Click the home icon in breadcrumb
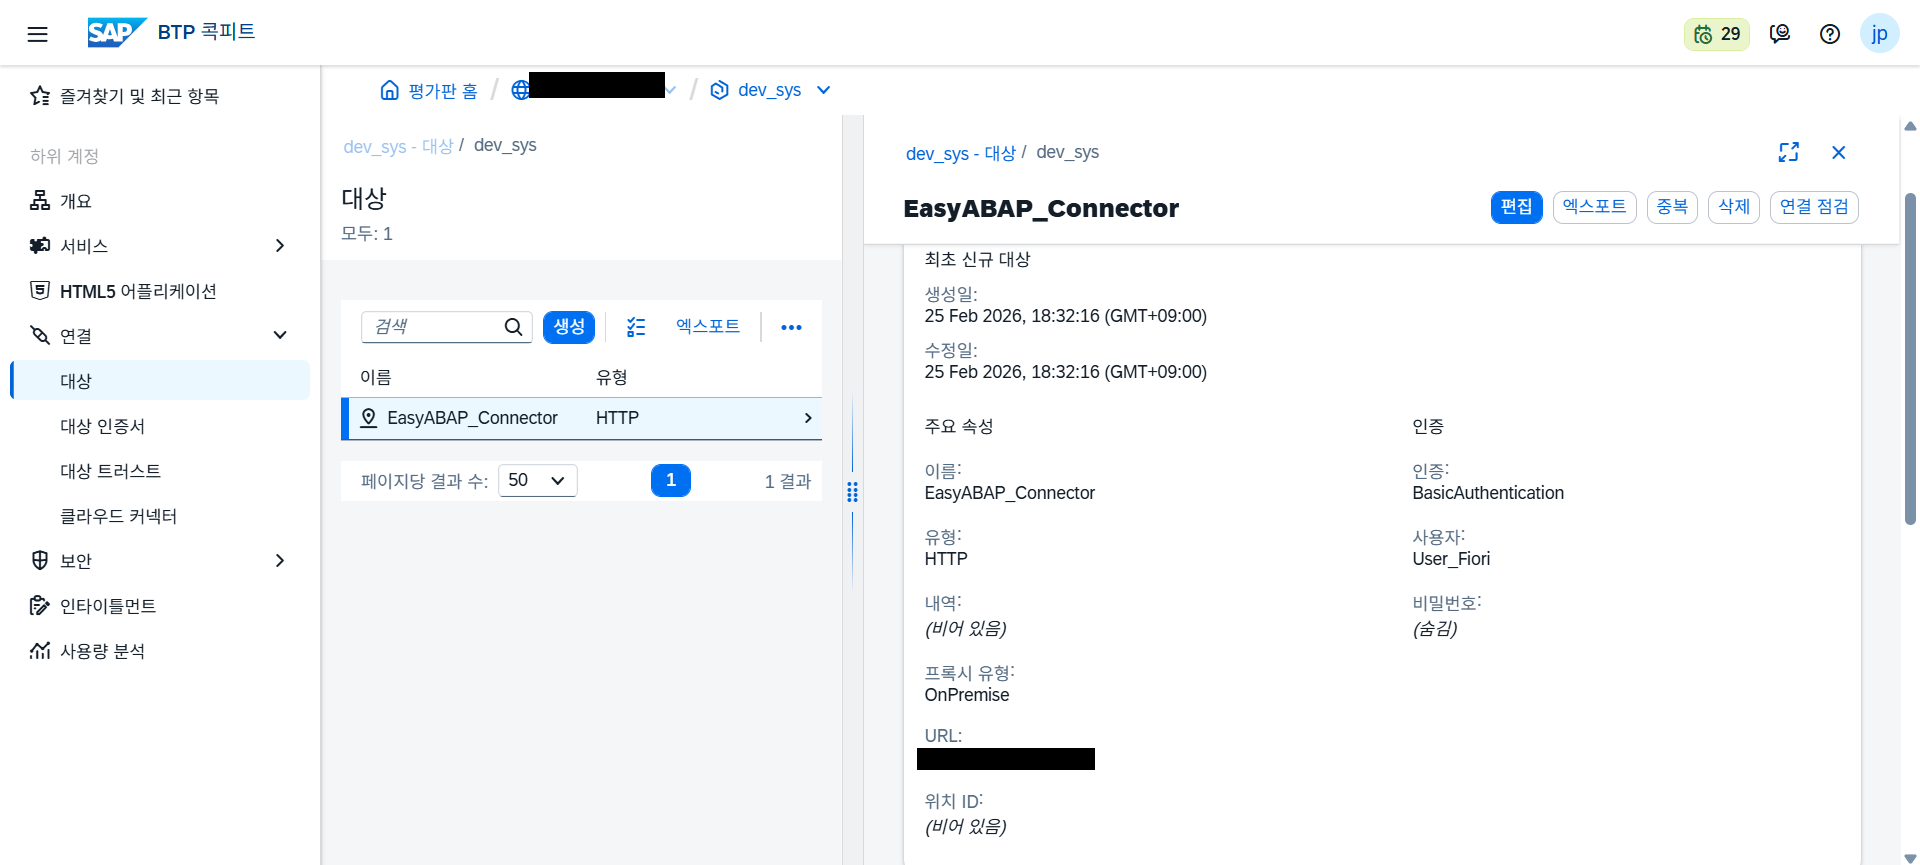Viewport: 1920px width, 865px height. tap(389, 90)
